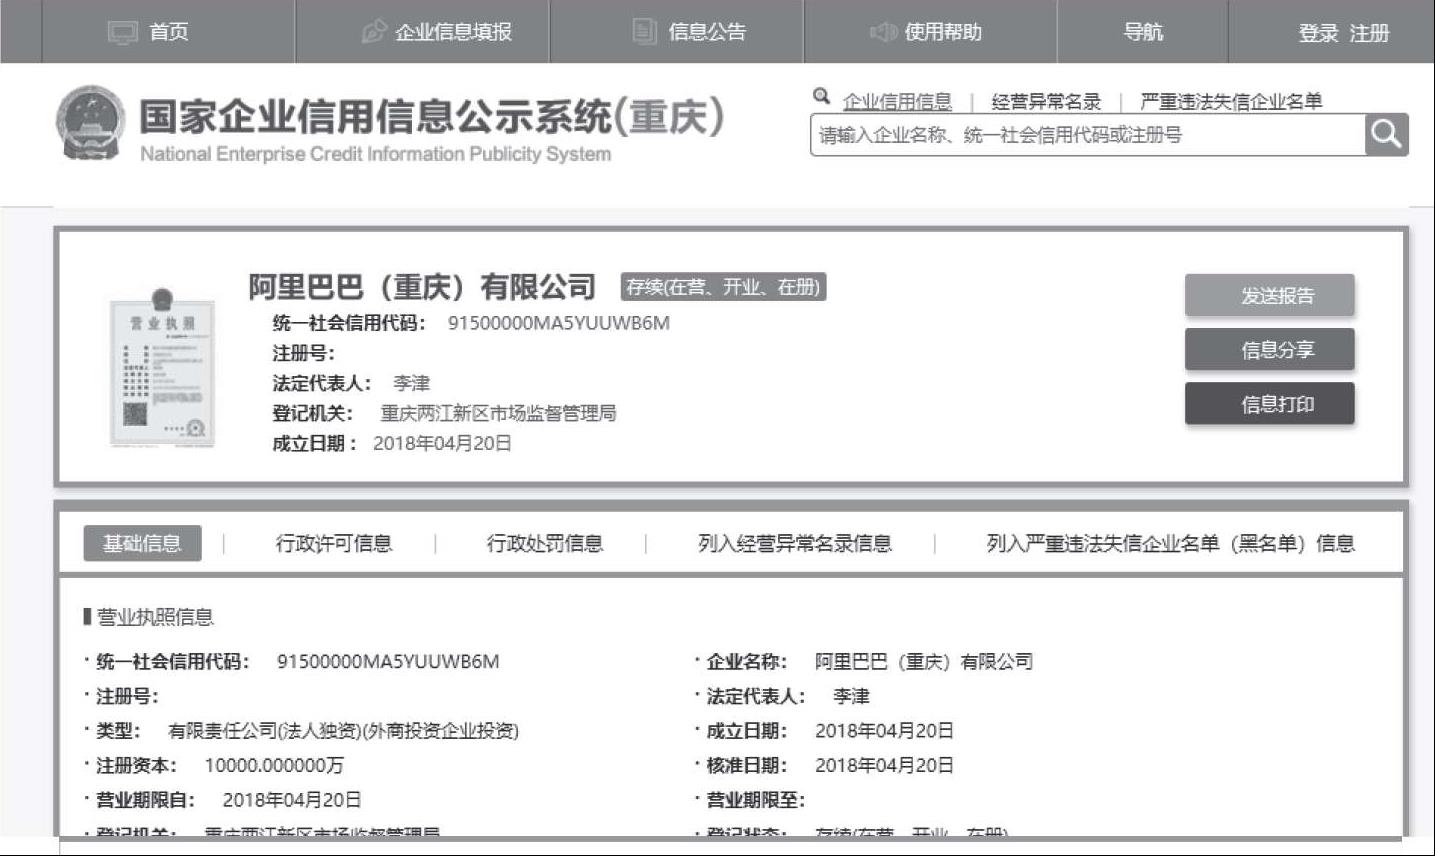The height and width of the screenshot is (856, 1435).
Task: Select the 经营异常名录 search category
Action: click(x=1046, y=101)
